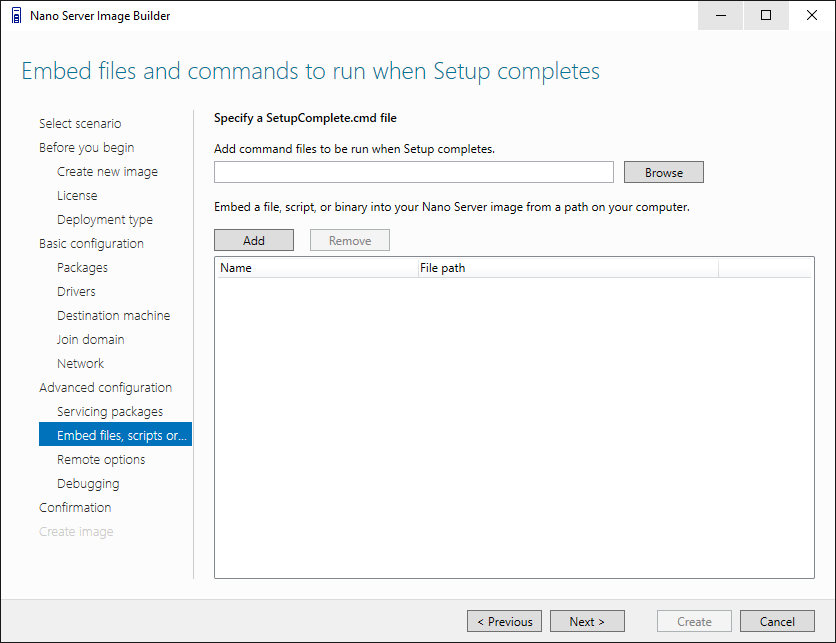Select the Network configuration step
836x643 pixels.
tap(80, 363)
